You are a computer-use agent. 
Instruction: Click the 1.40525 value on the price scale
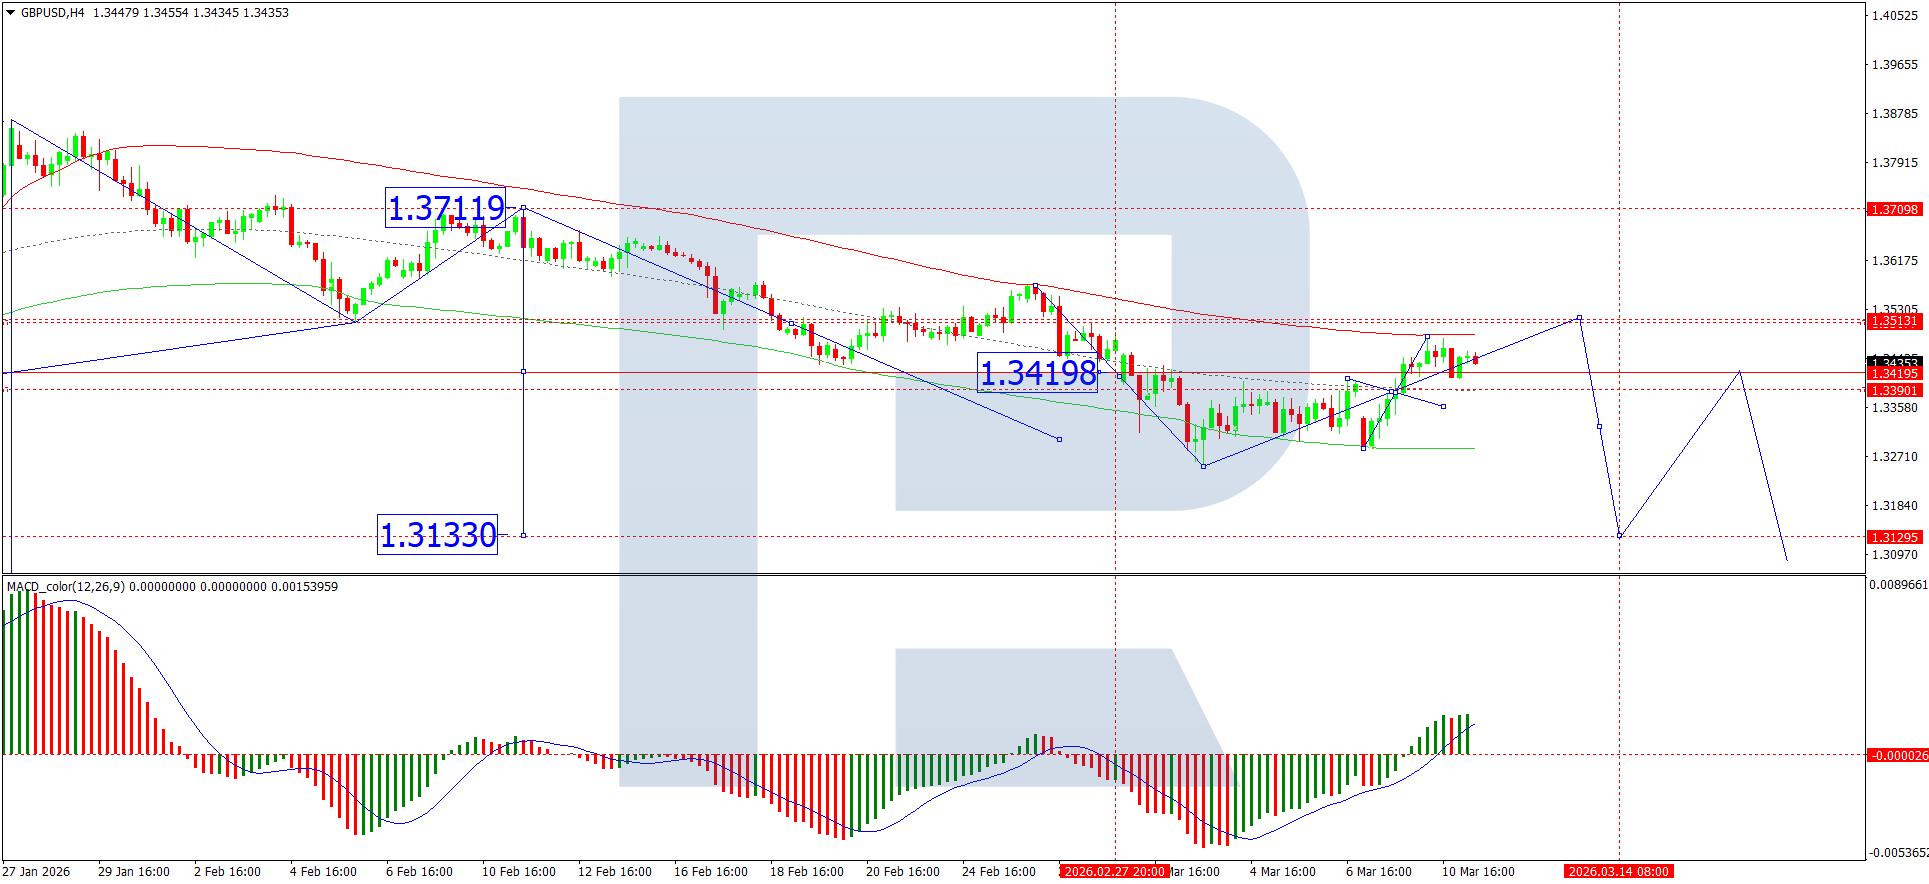(1894, 16)
